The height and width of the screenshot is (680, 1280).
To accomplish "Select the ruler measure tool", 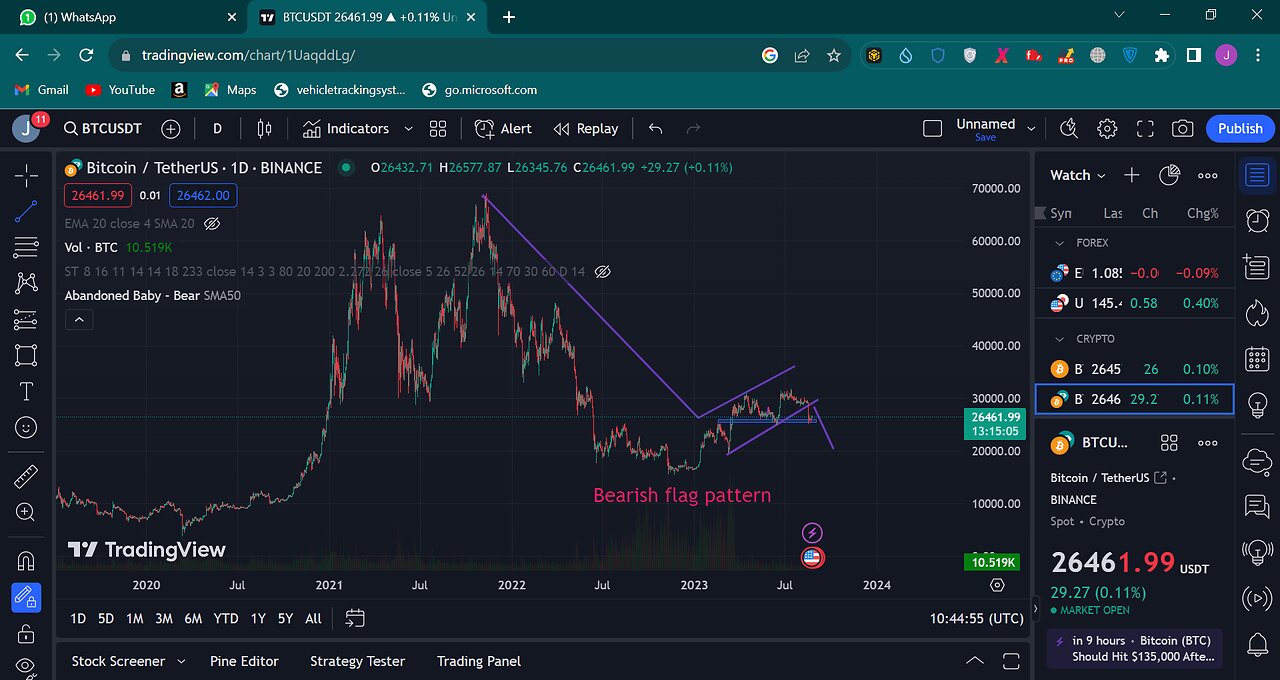I will pyautogui.click(x=26, y=476).
